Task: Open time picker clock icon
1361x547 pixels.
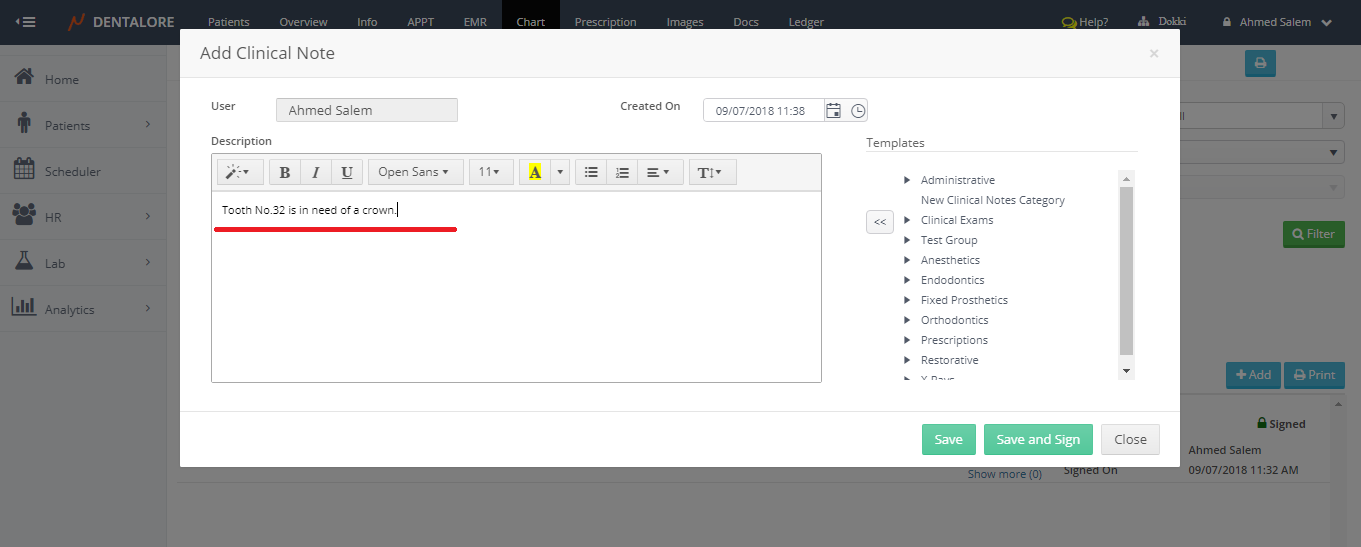Action: [858, 111]
